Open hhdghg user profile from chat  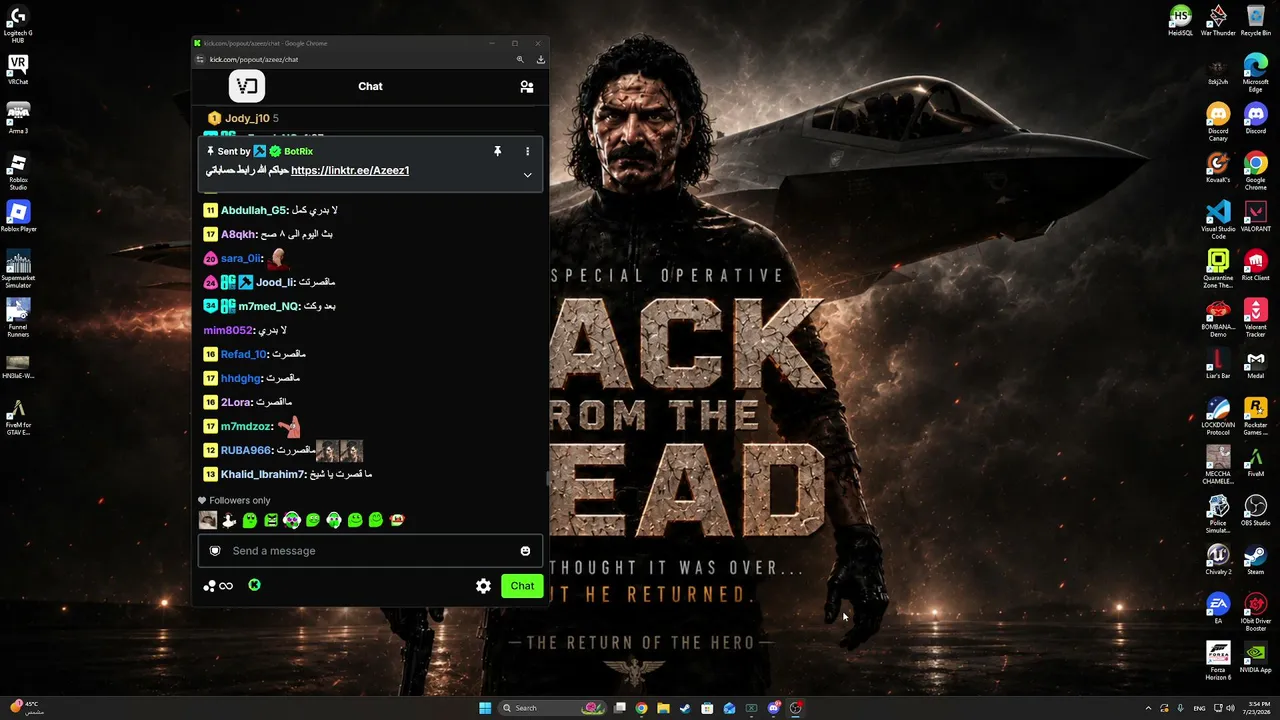click(241, 378)
